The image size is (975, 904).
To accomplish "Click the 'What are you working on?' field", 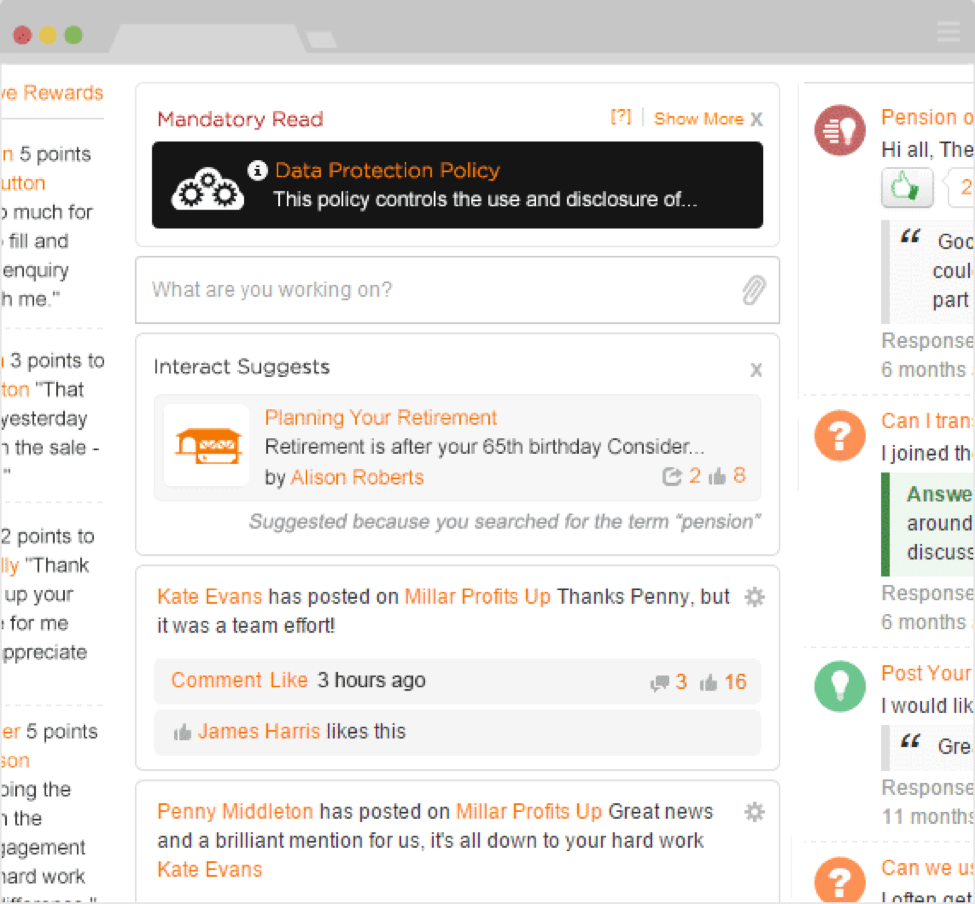I will (x=457, y=290).
